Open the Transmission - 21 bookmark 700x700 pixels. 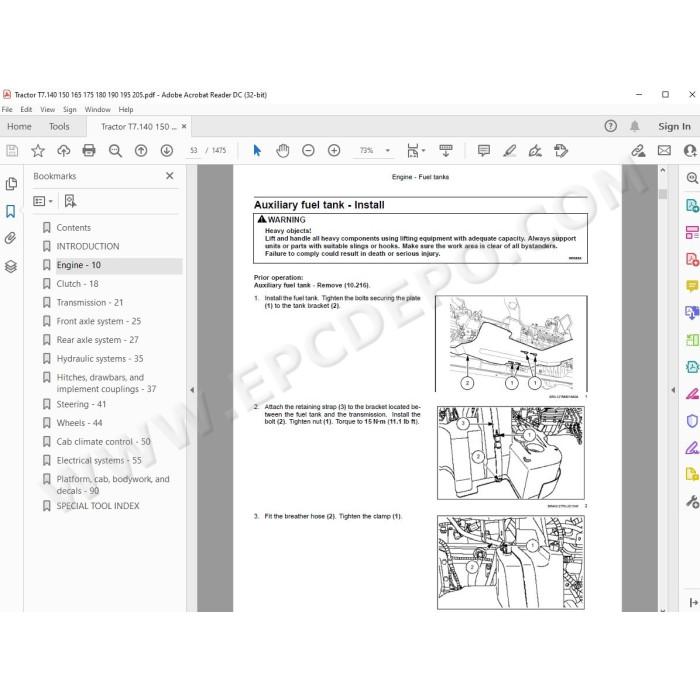pos(90,303)
